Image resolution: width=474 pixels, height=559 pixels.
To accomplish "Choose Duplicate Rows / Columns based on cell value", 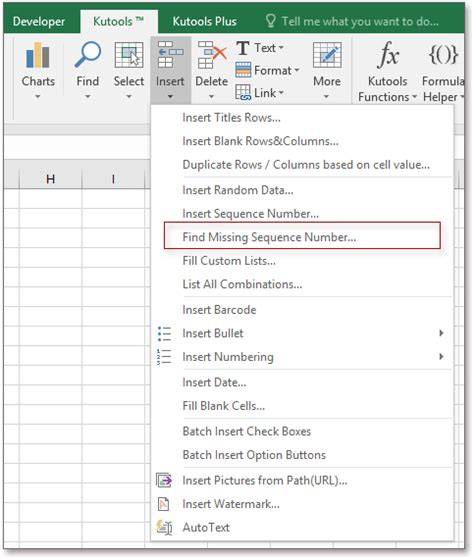I will point(302,165).
